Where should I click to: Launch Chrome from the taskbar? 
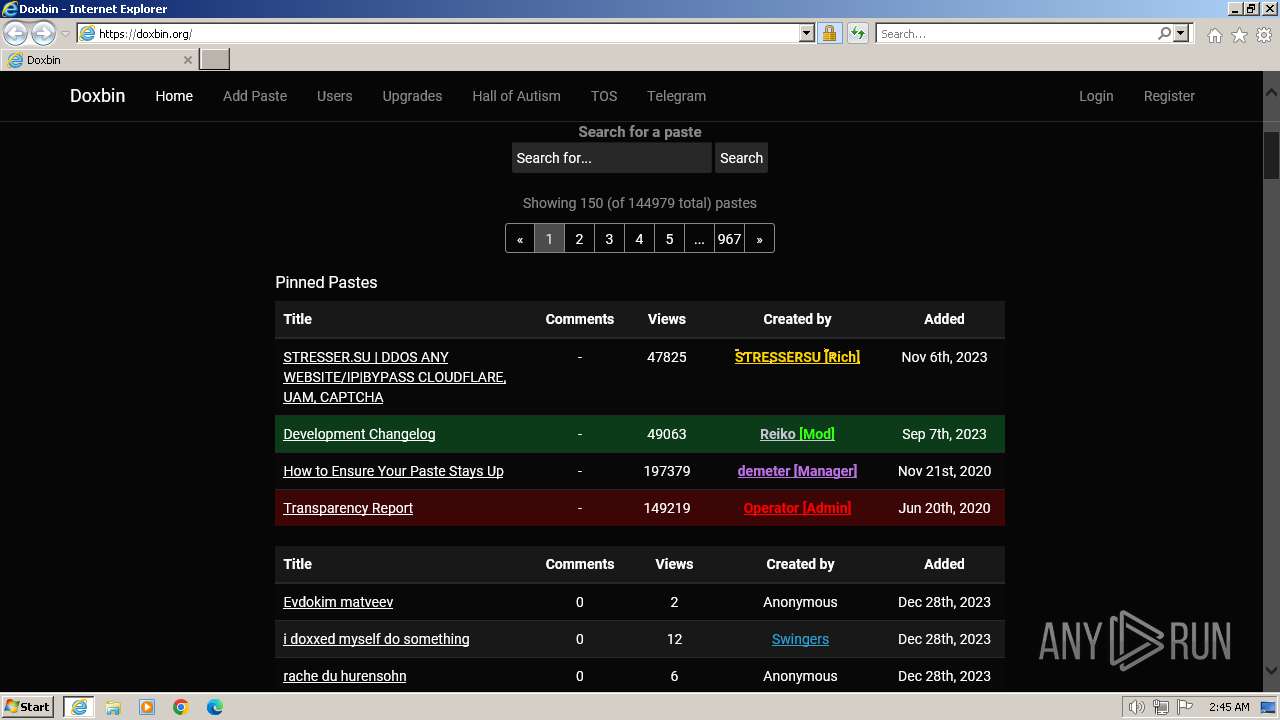click(x=181, y=707)
